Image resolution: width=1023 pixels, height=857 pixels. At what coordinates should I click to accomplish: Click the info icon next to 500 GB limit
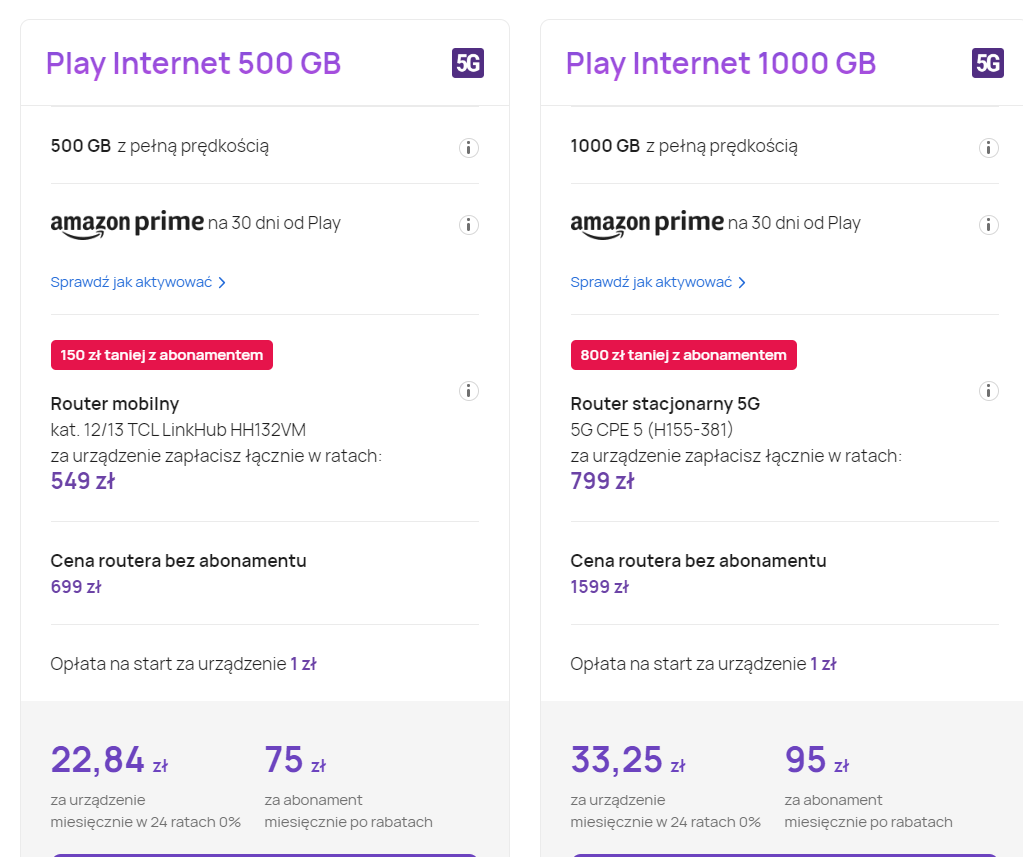[468, 147]
